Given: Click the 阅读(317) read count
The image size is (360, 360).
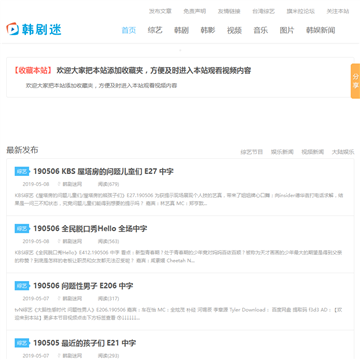Looking at the screenshot, I should (108, 298).
